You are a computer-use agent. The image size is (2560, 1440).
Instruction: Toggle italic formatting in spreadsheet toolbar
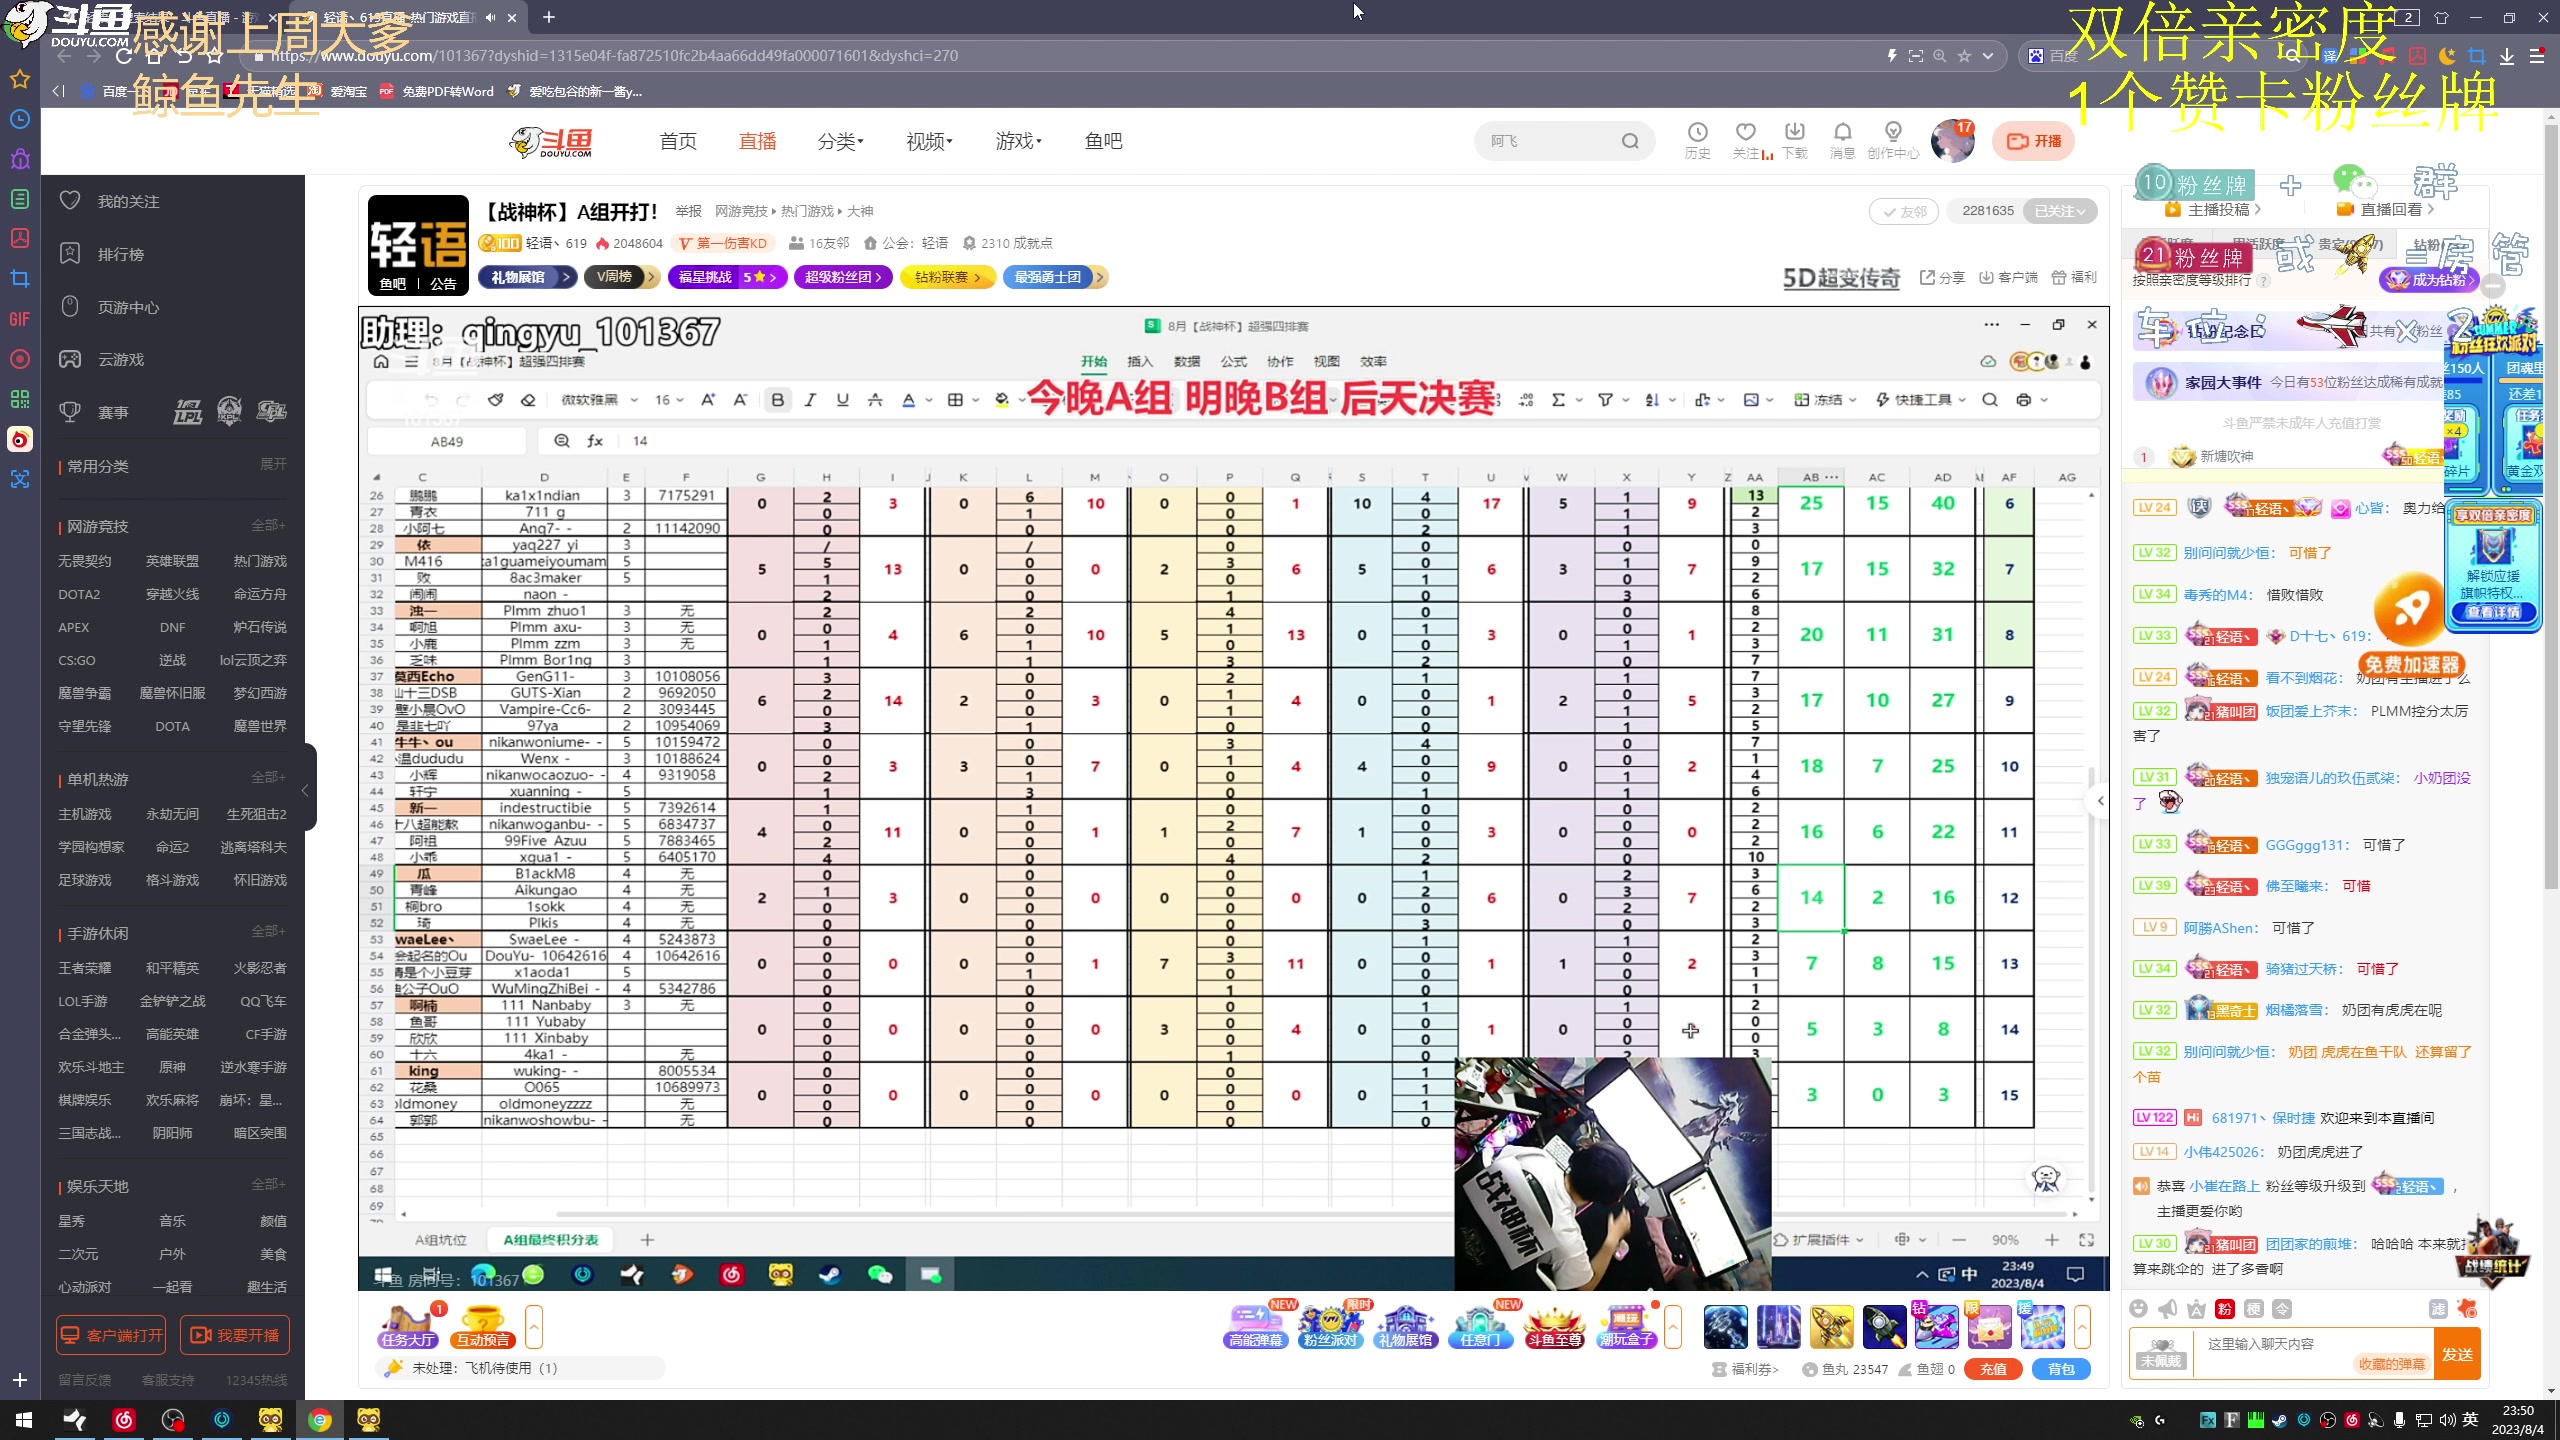810,400
